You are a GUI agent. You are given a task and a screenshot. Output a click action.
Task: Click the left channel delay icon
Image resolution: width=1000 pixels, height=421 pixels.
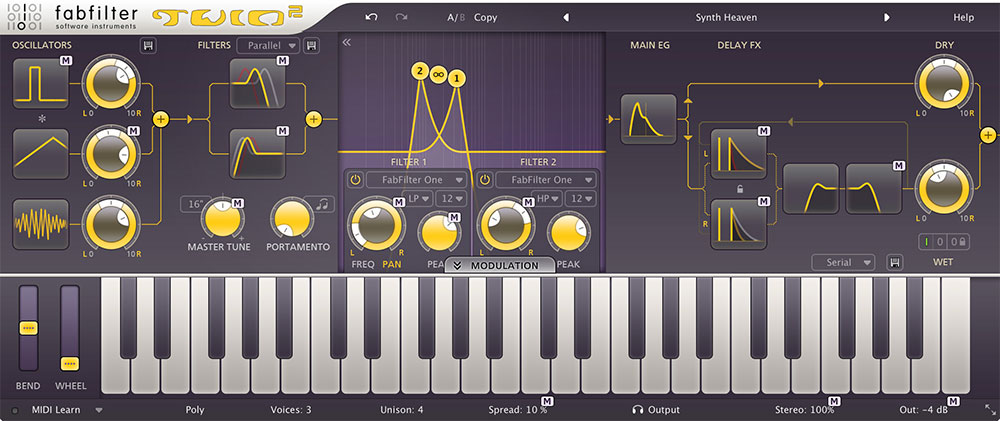739,154
